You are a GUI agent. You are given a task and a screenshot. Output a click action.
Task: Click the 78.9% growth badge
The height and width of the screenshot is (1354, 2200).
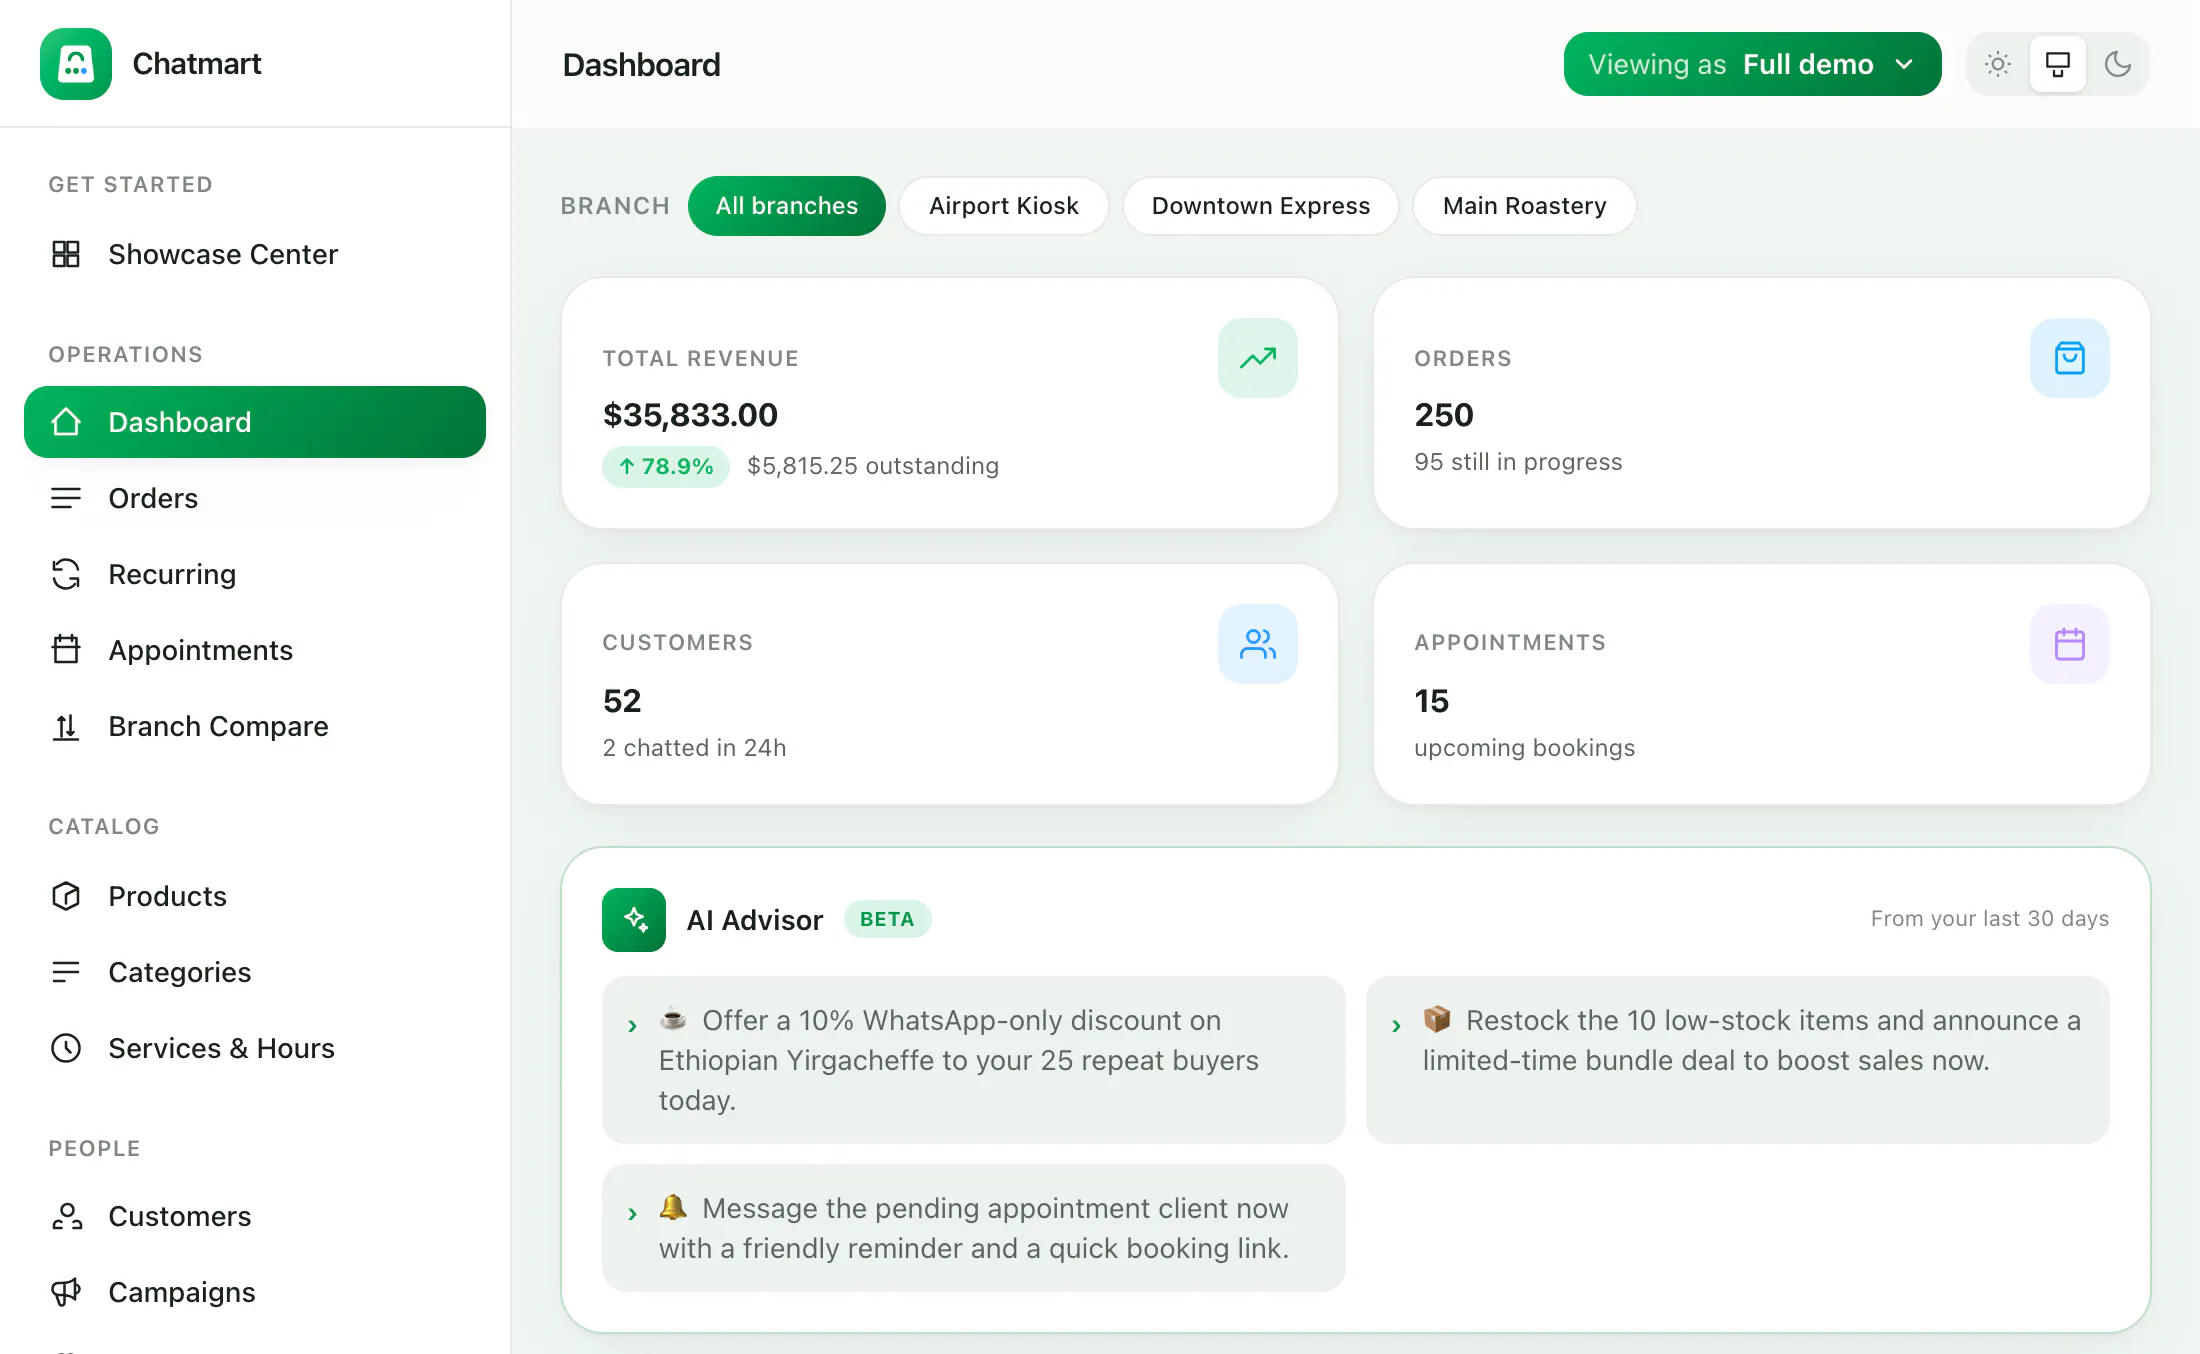coord(666,466)
